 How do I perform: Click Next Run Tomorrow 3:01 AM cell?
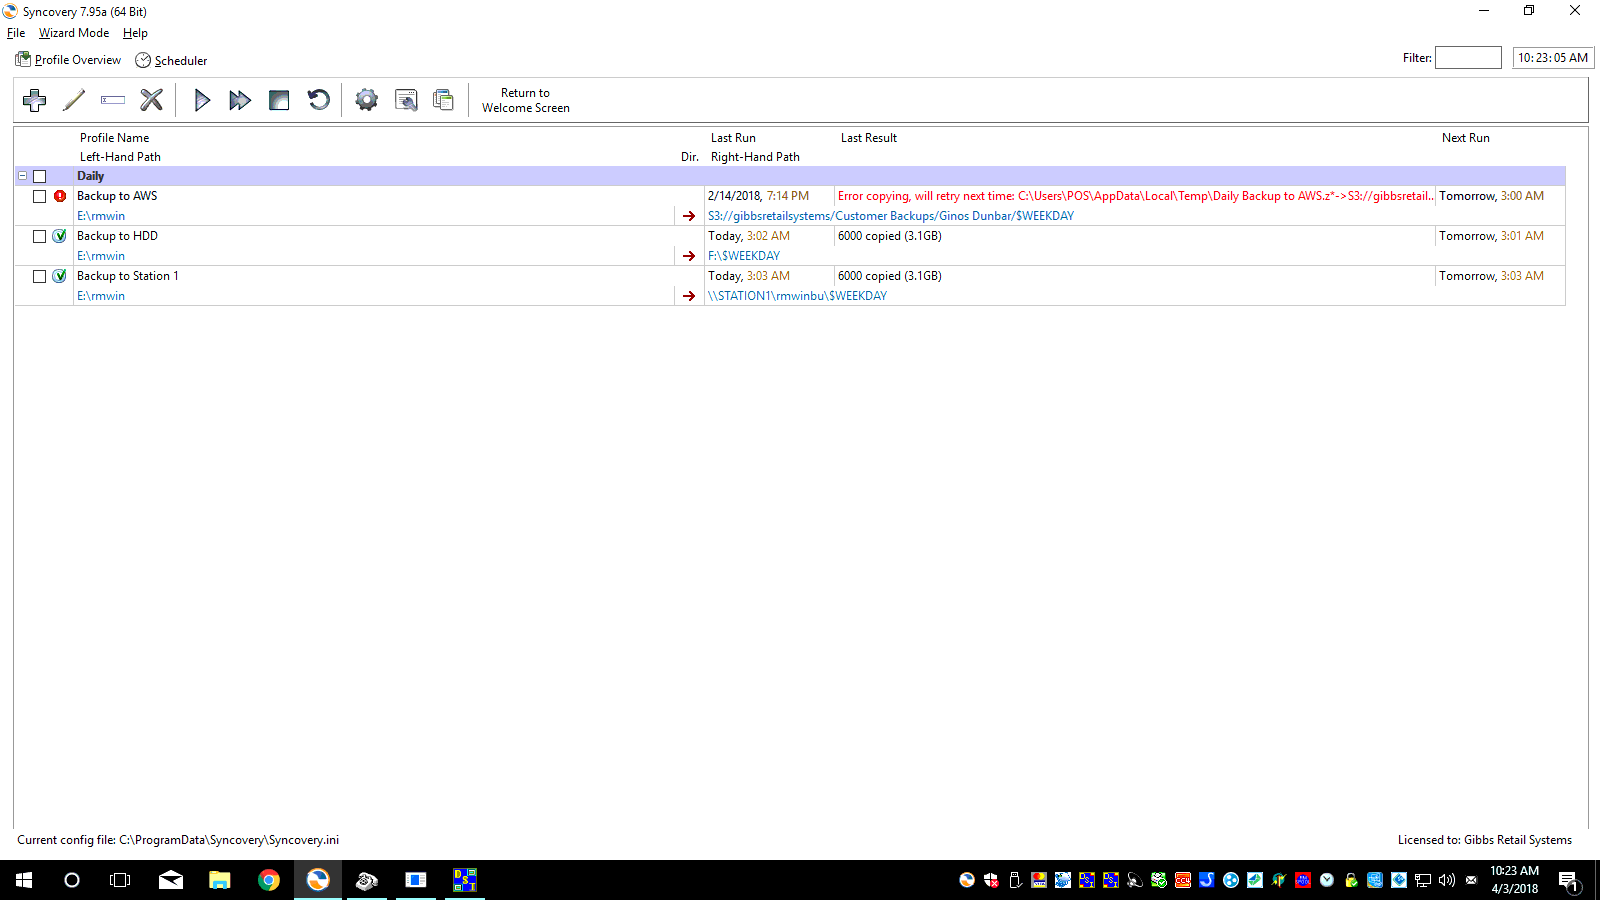1491,236
